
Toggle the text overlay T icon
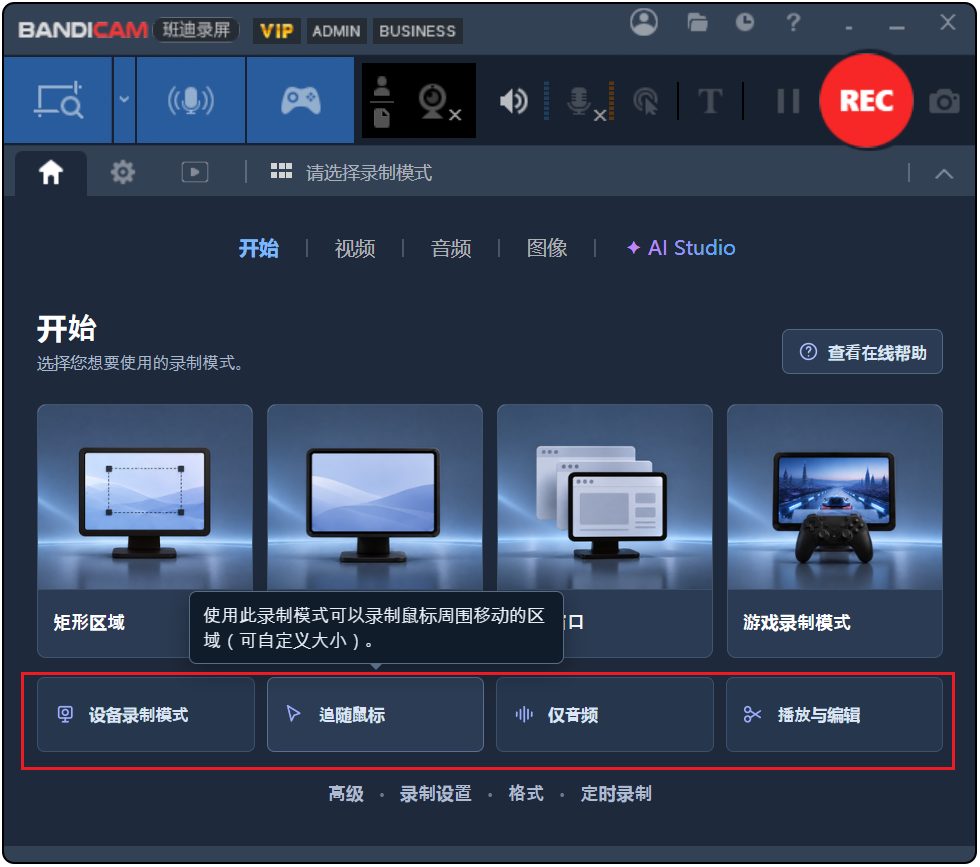(710, 101)
